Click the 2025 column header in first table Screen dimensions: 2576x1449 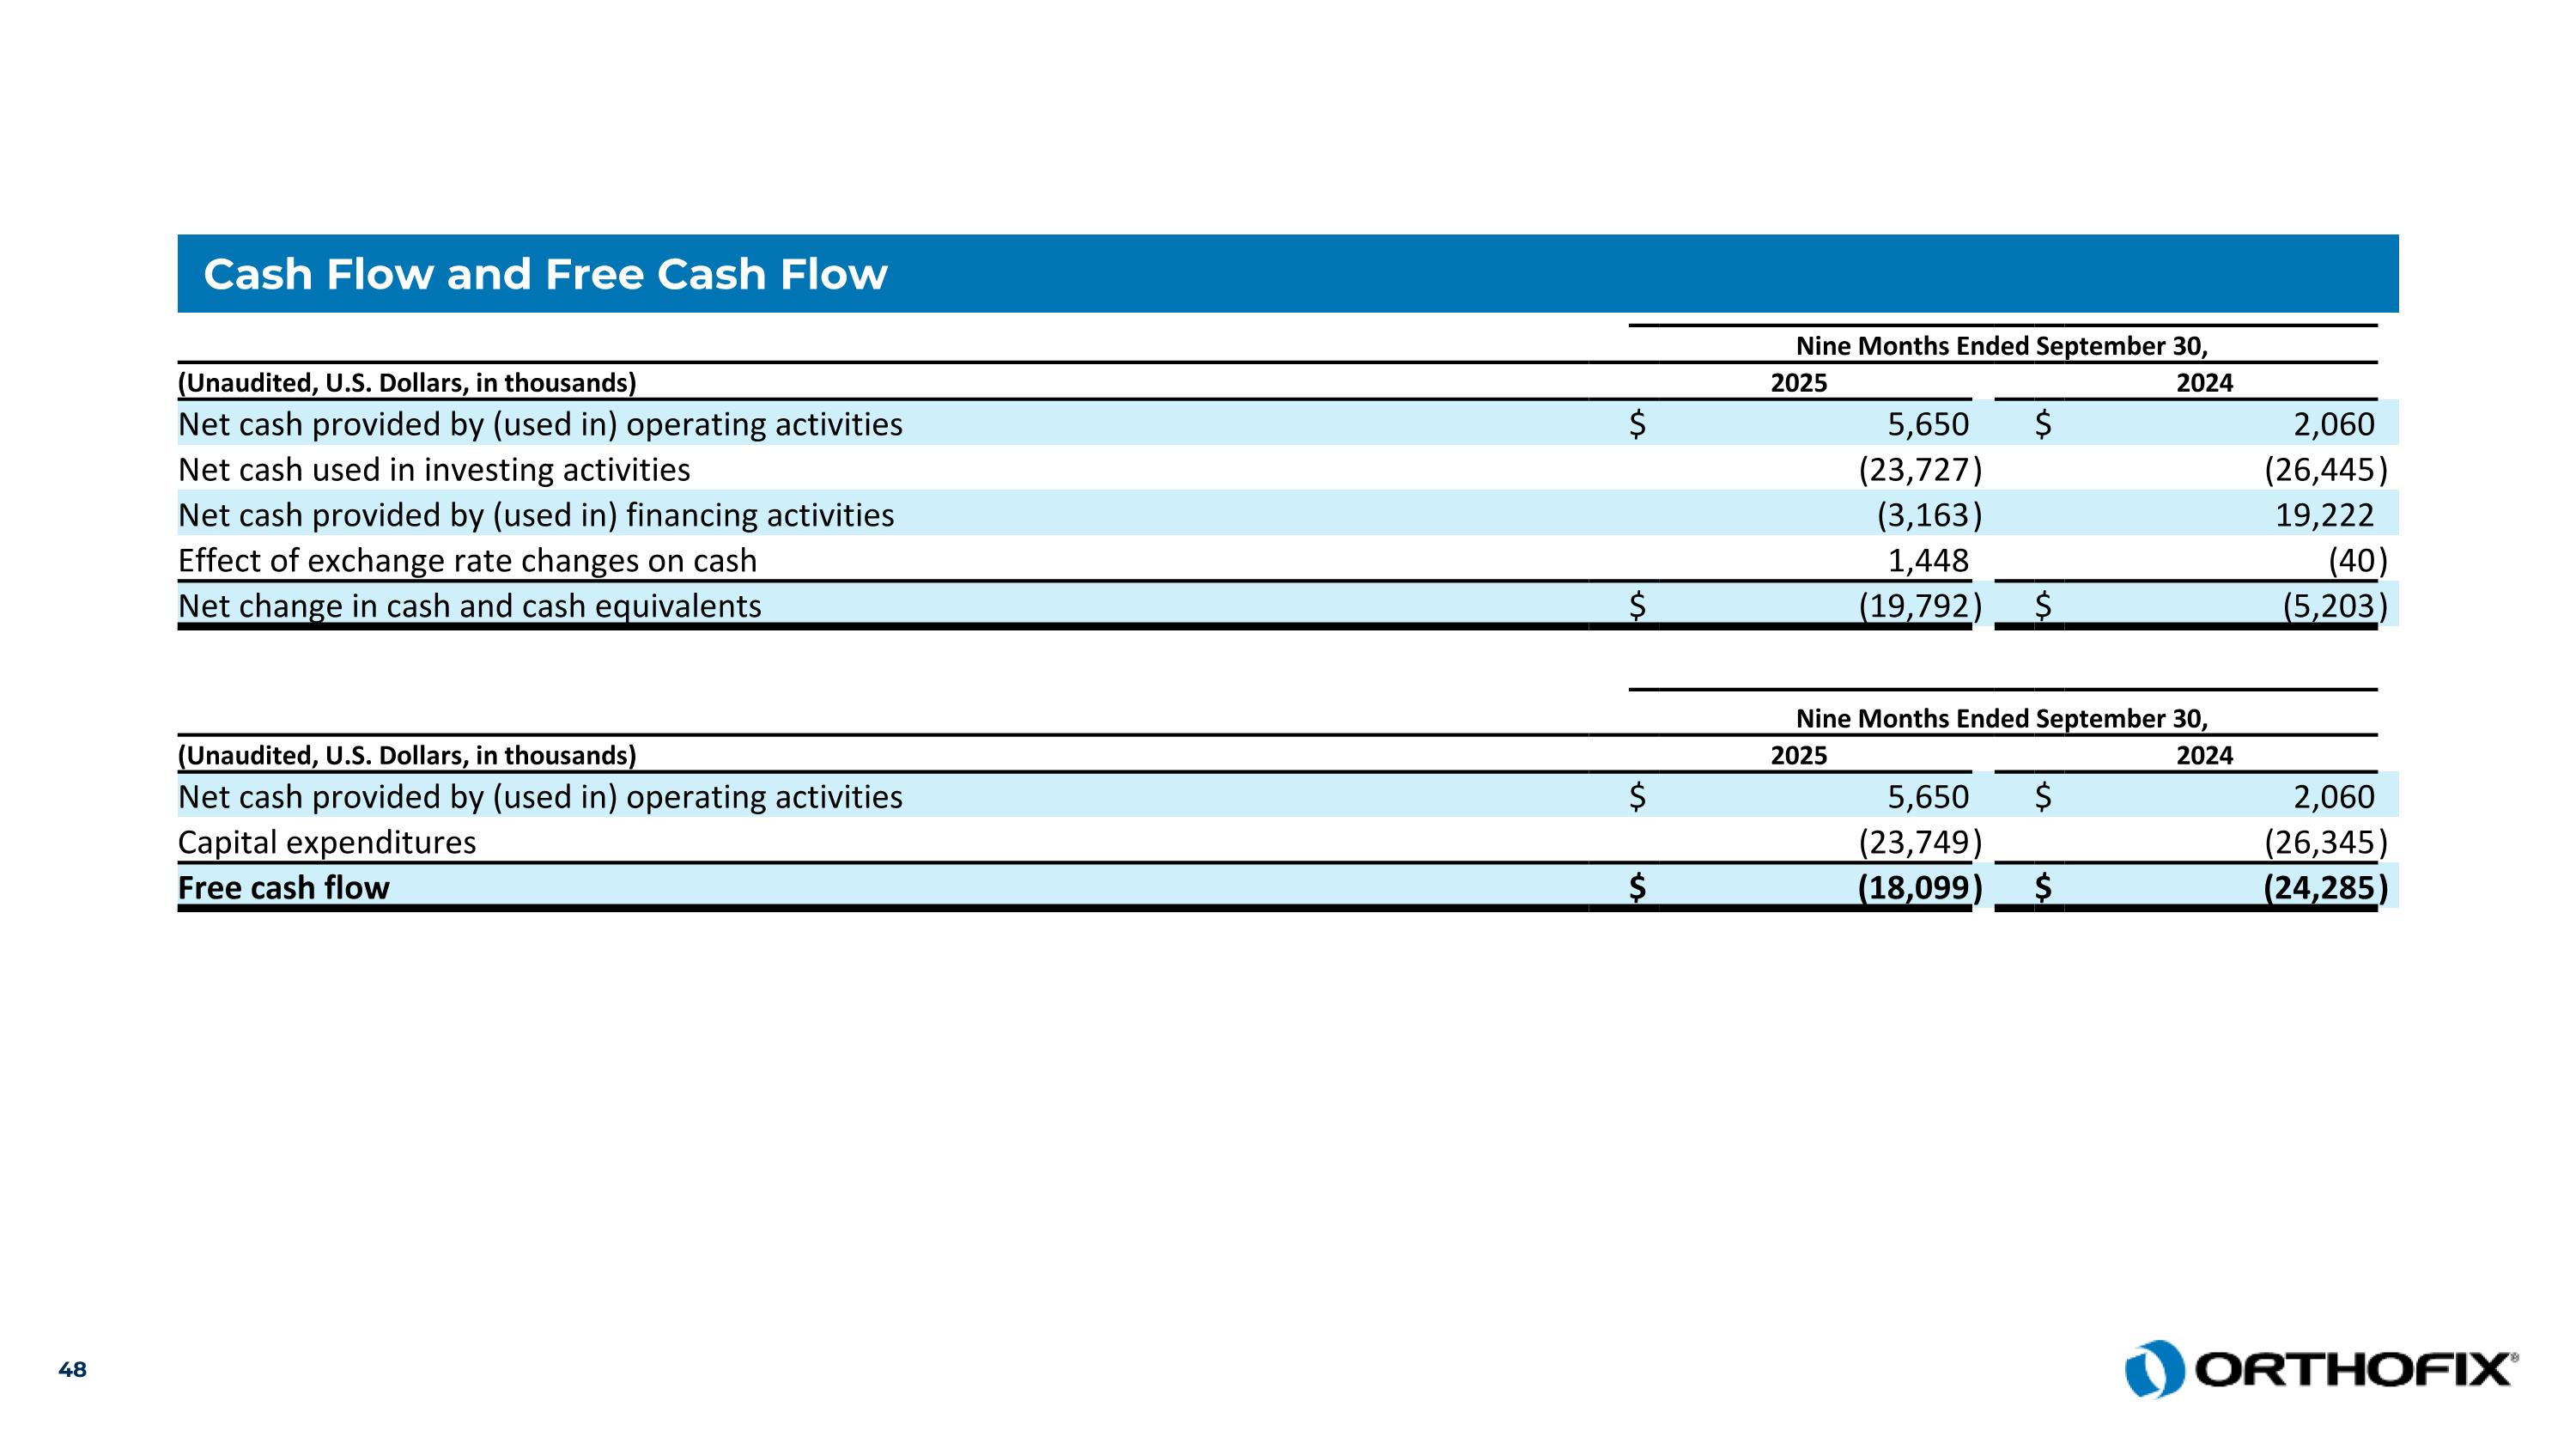coord(1798,383)
